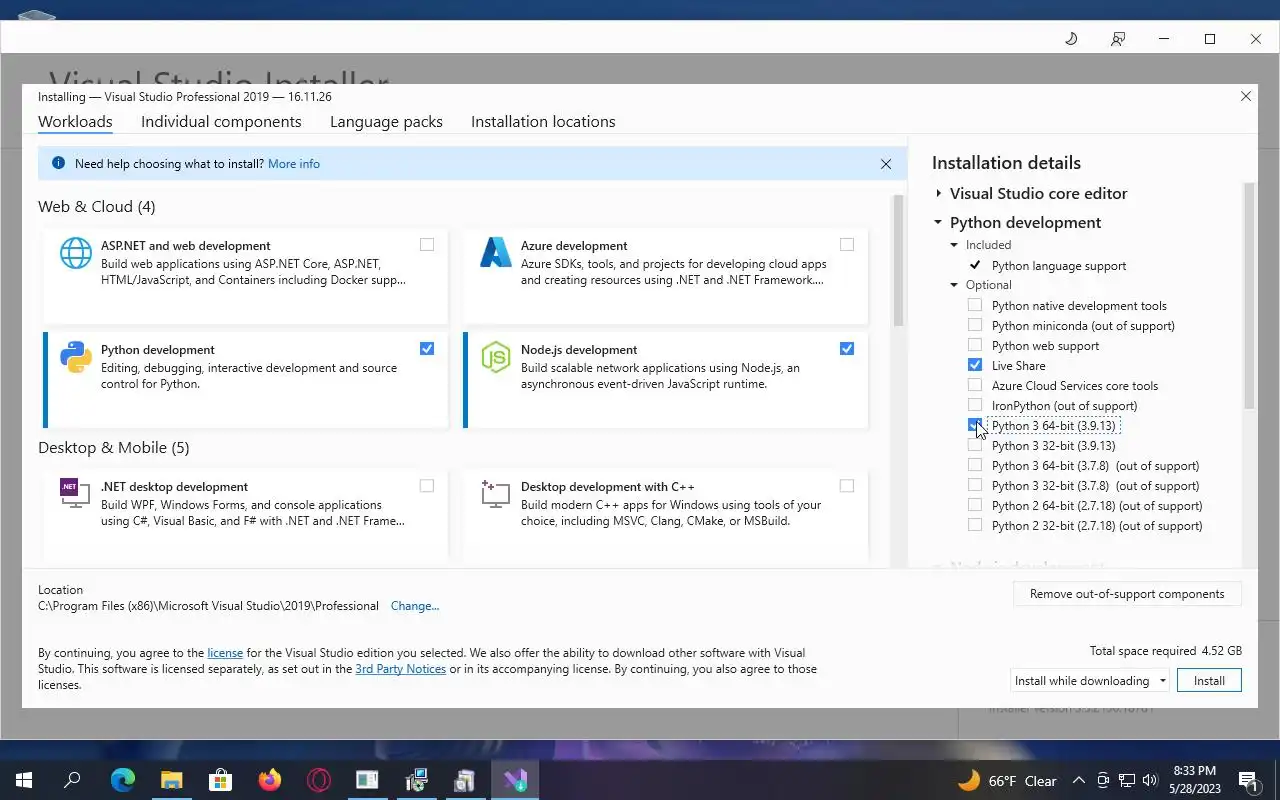
Task: Enable Azure Cloud Services core tools
Action: click(x=975, y=385)
